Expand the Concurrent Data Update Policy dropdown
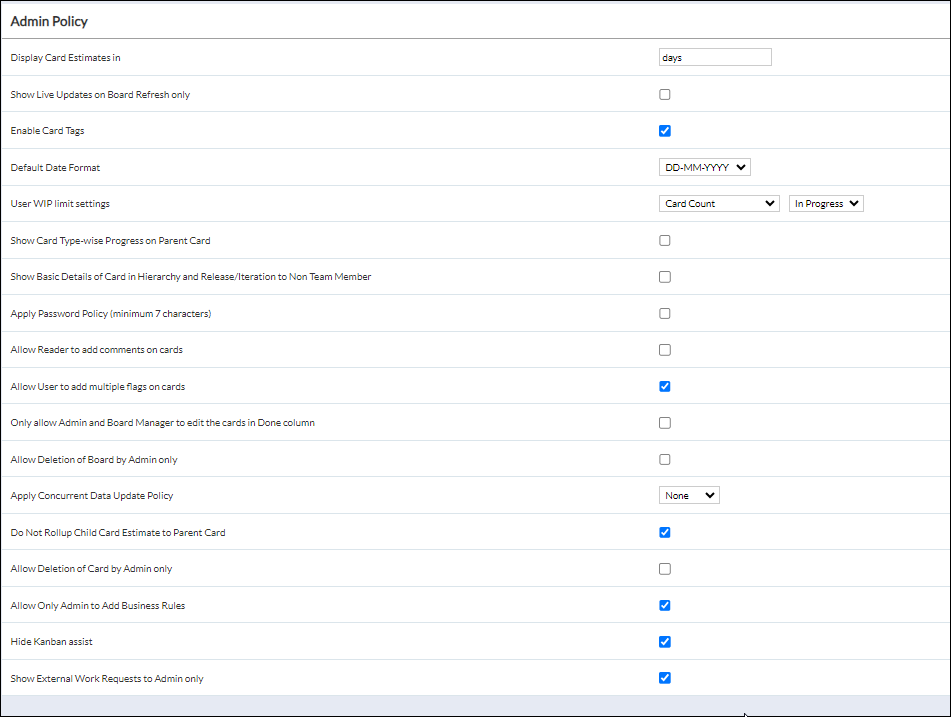The width and height of the screenshot is (951, 717). click(688, 495)
